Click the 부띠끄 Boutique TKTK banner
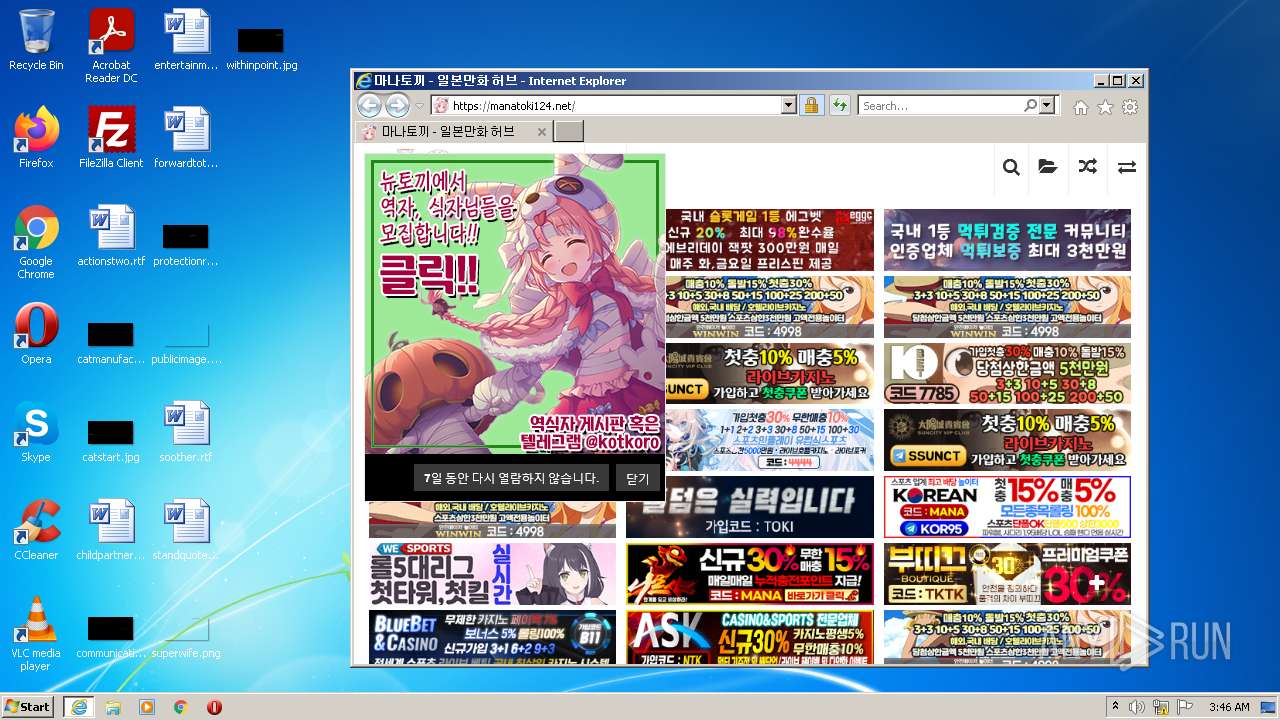The image size is (1280, 720). pos(1007,574)
